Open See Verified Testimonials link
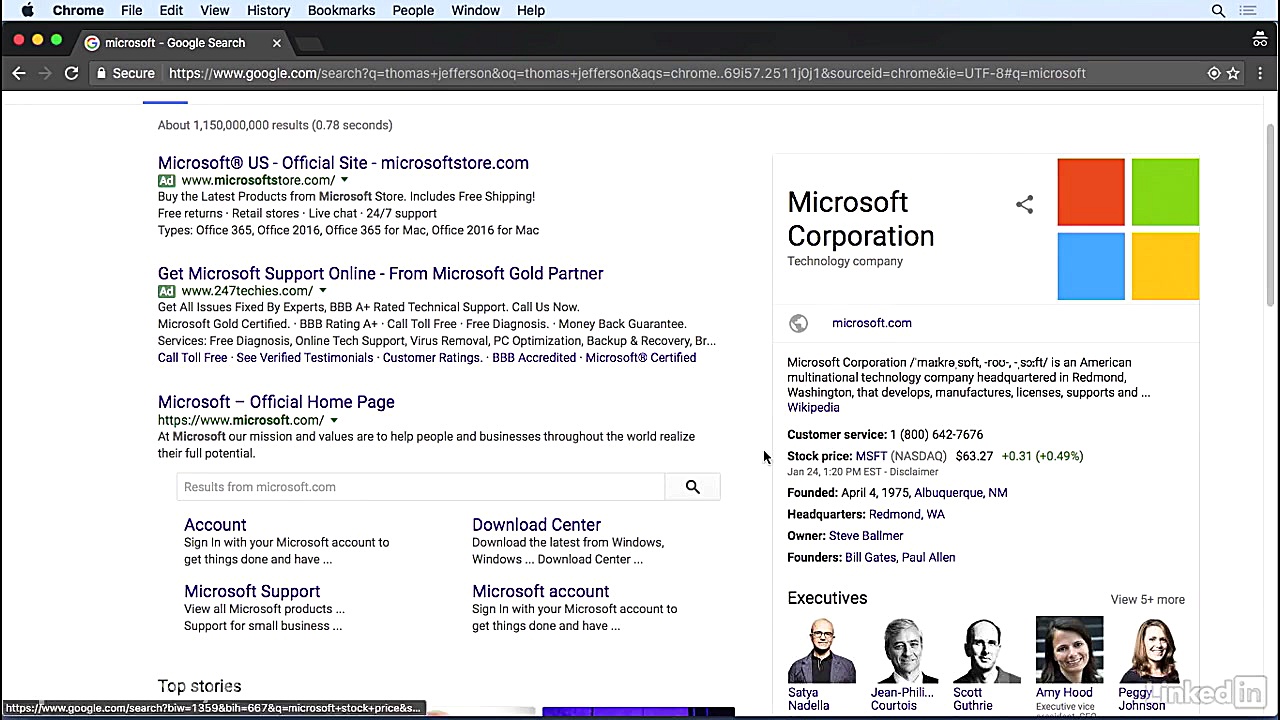This screenshot has width=1280, height=720. [x=304, y=358]
